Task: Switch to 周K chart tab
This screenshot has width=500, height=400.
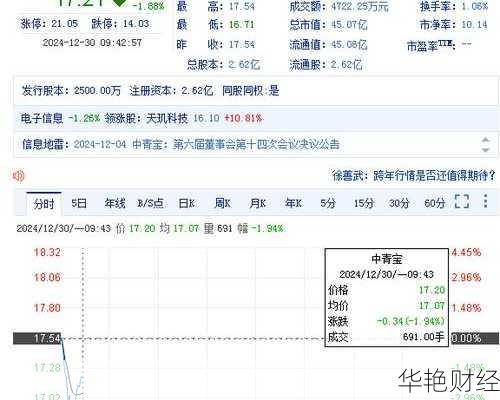Action: [222, 203]
